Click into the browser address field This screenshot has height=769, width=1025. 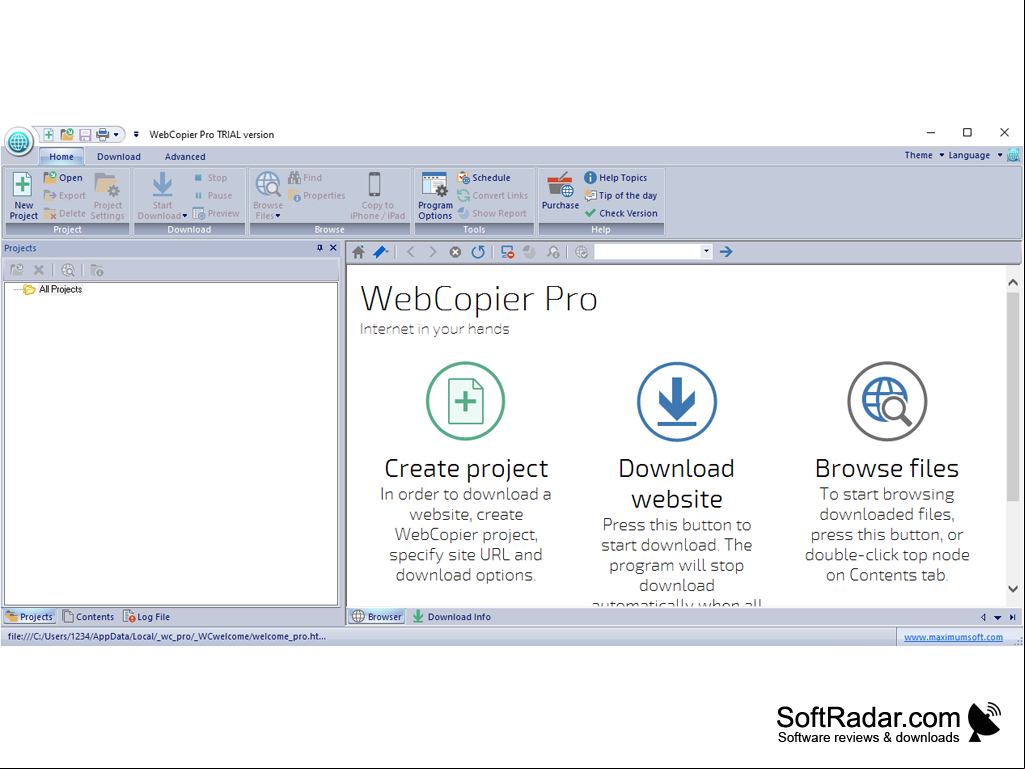click(x=647, y=252)
